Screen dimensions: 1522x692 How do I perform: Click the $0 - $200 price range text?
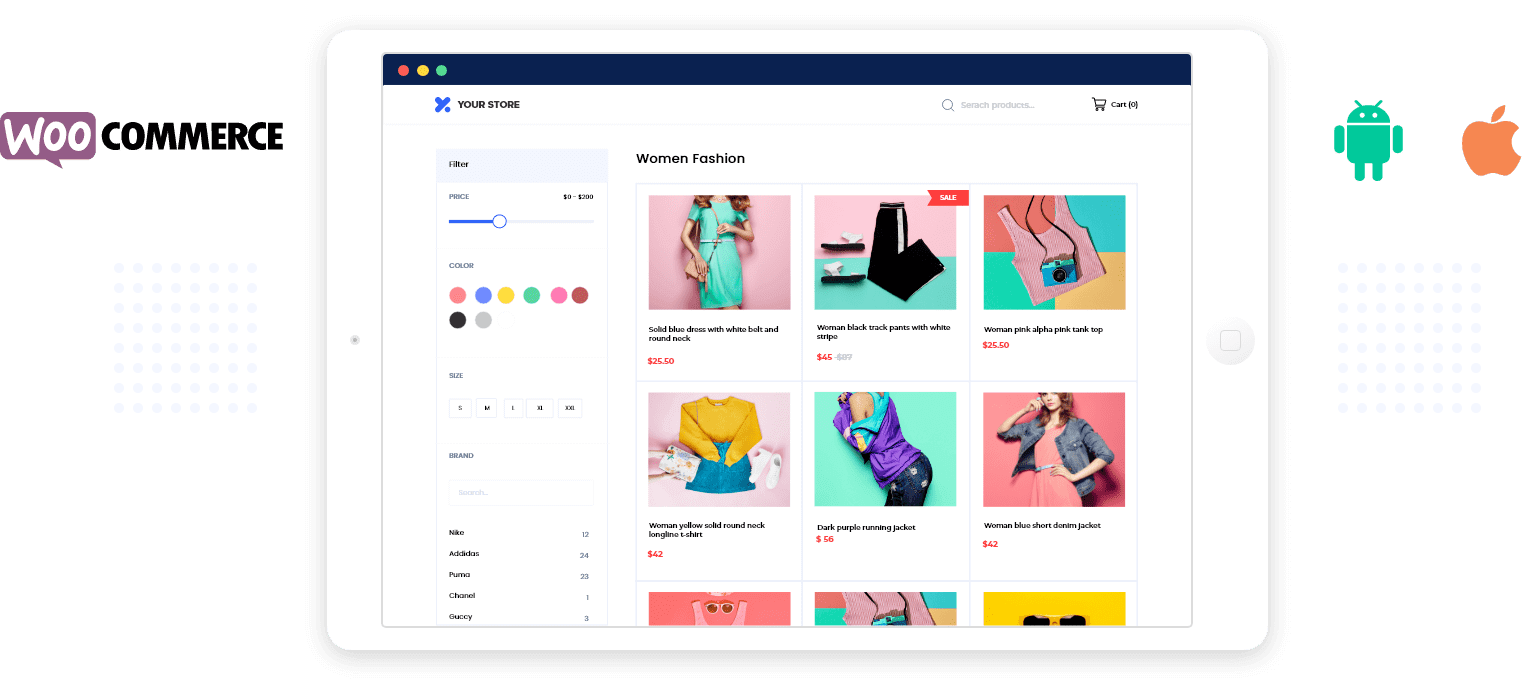578,197
